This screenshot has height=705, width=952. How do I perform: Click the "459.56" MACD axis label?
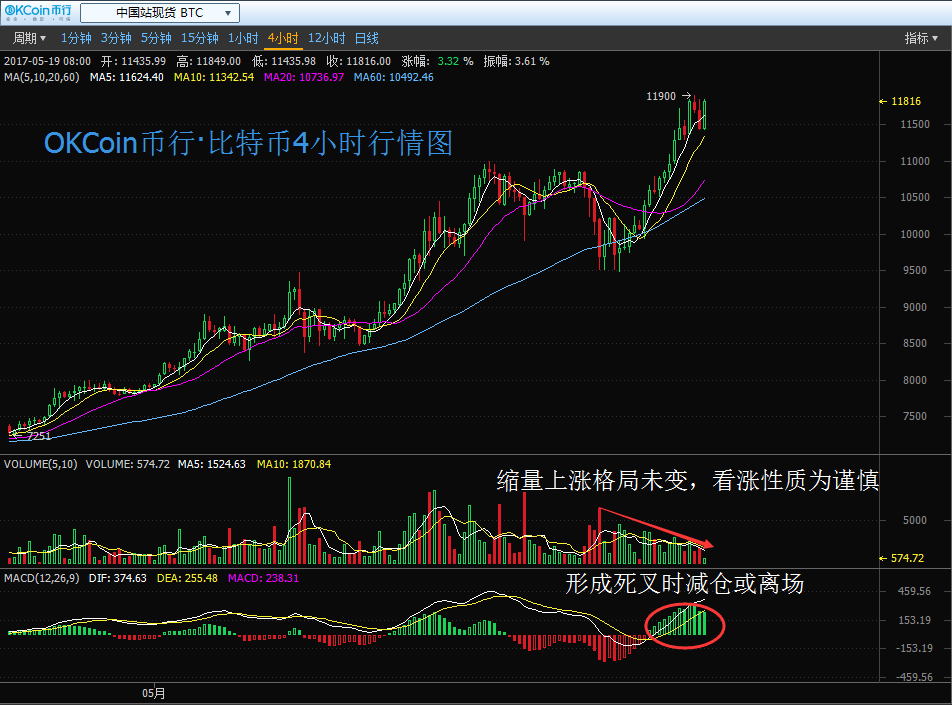point(914,591)
